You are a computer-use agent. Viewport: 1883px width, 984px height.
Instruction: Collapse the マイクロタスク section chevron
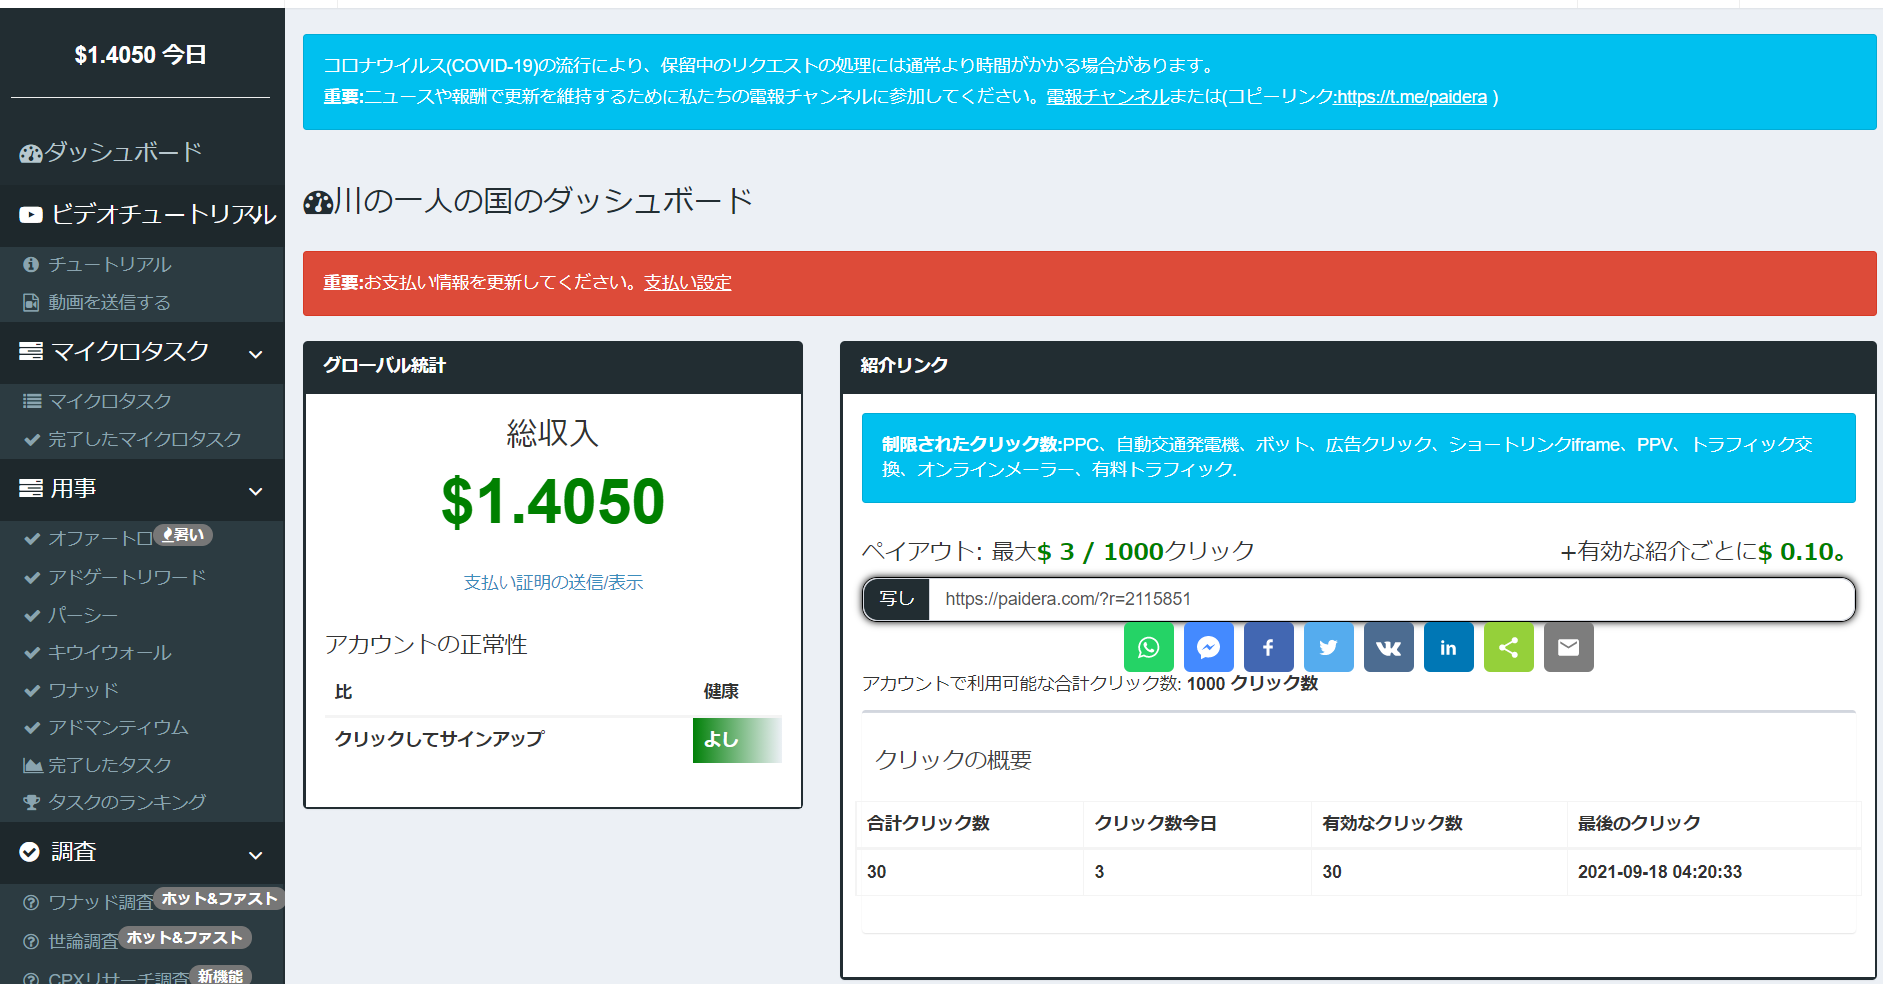pyautogui.click(x=256, y=353)
